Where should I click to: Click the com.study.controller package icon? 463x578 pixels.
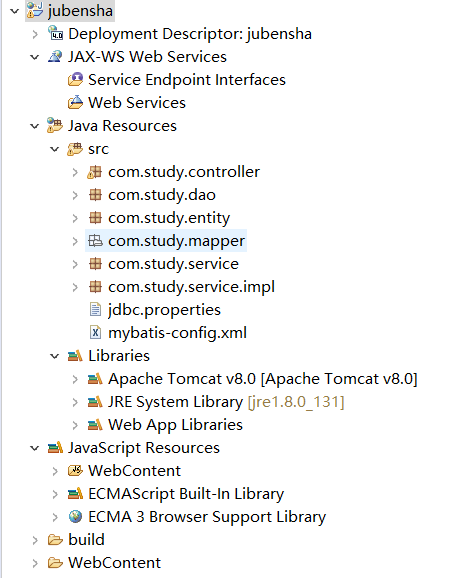(x=95, y=172)
